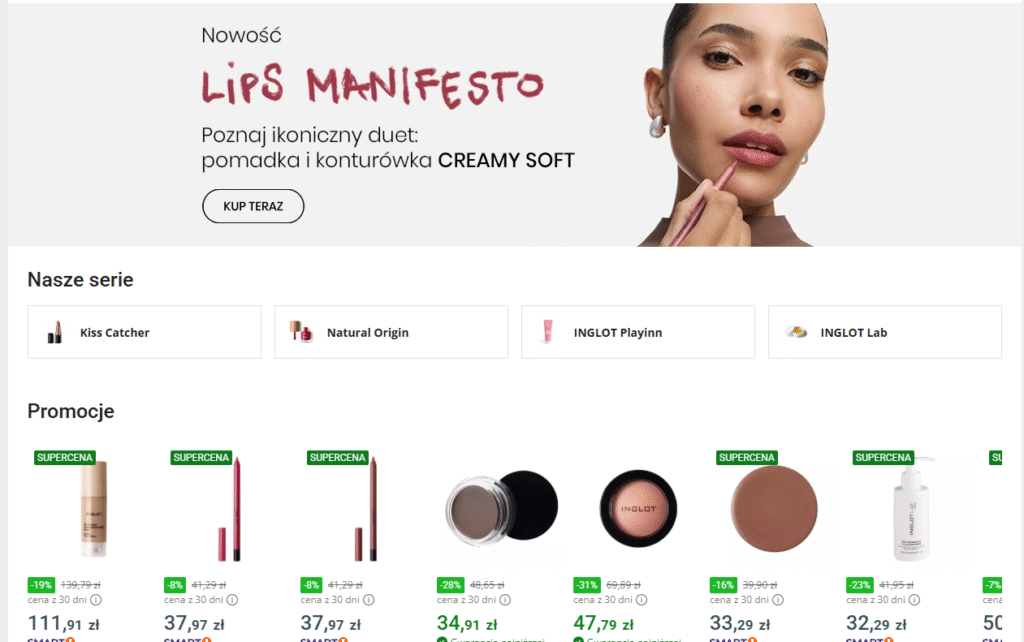Click info icon beside 111,91 zł price

click(x=96, y=600)
